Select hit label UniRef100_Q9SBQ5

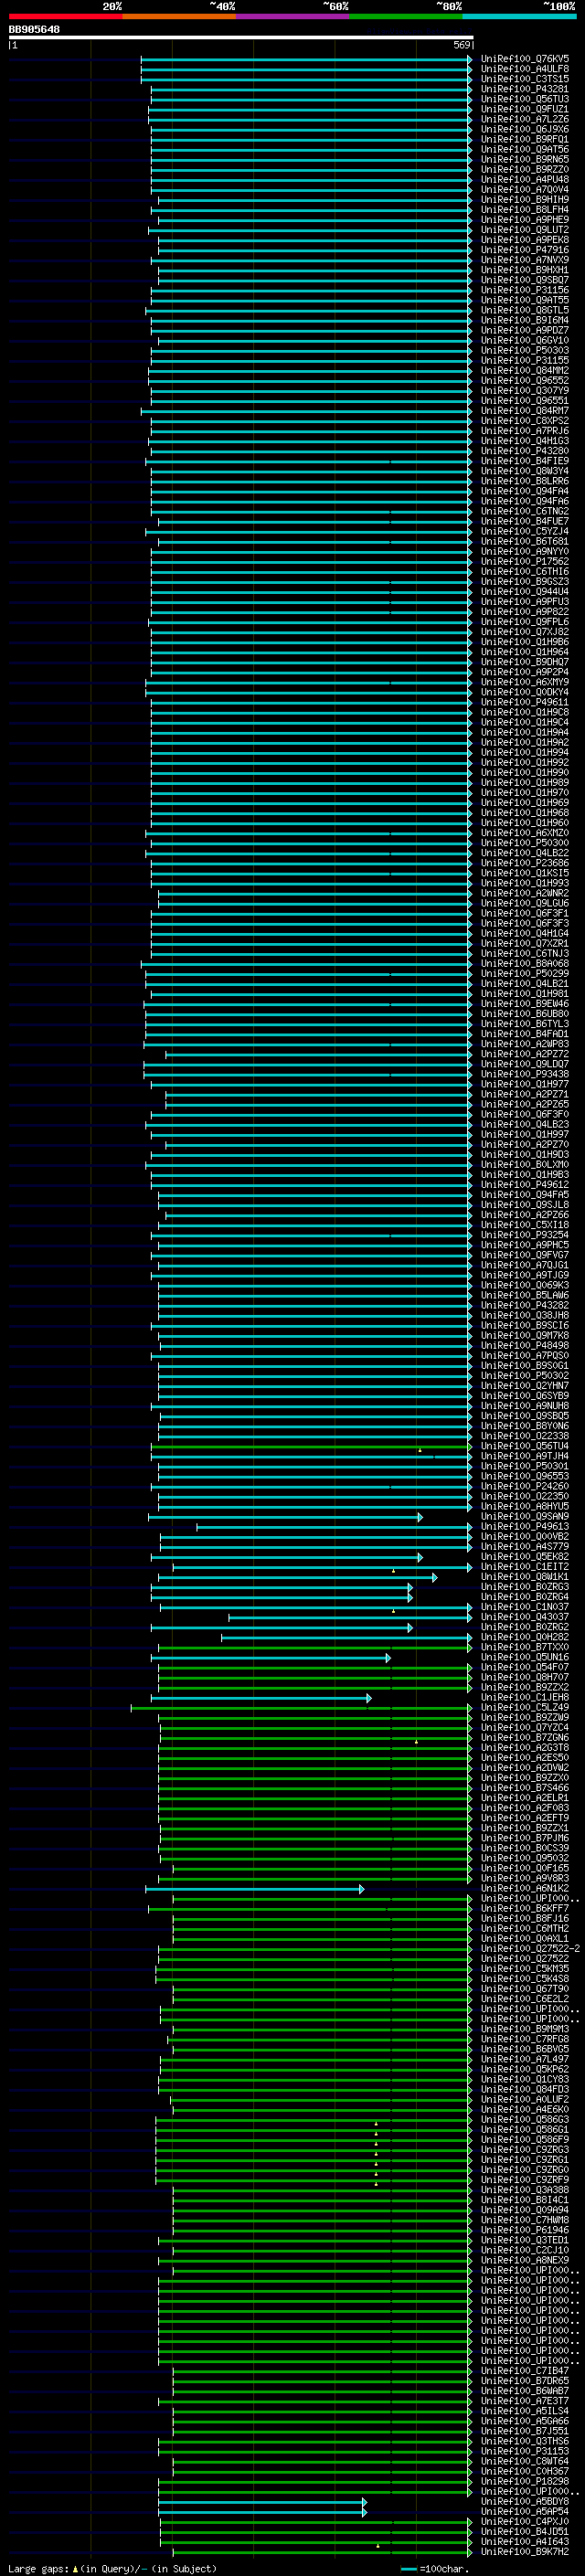click(x=525, y=1416)
